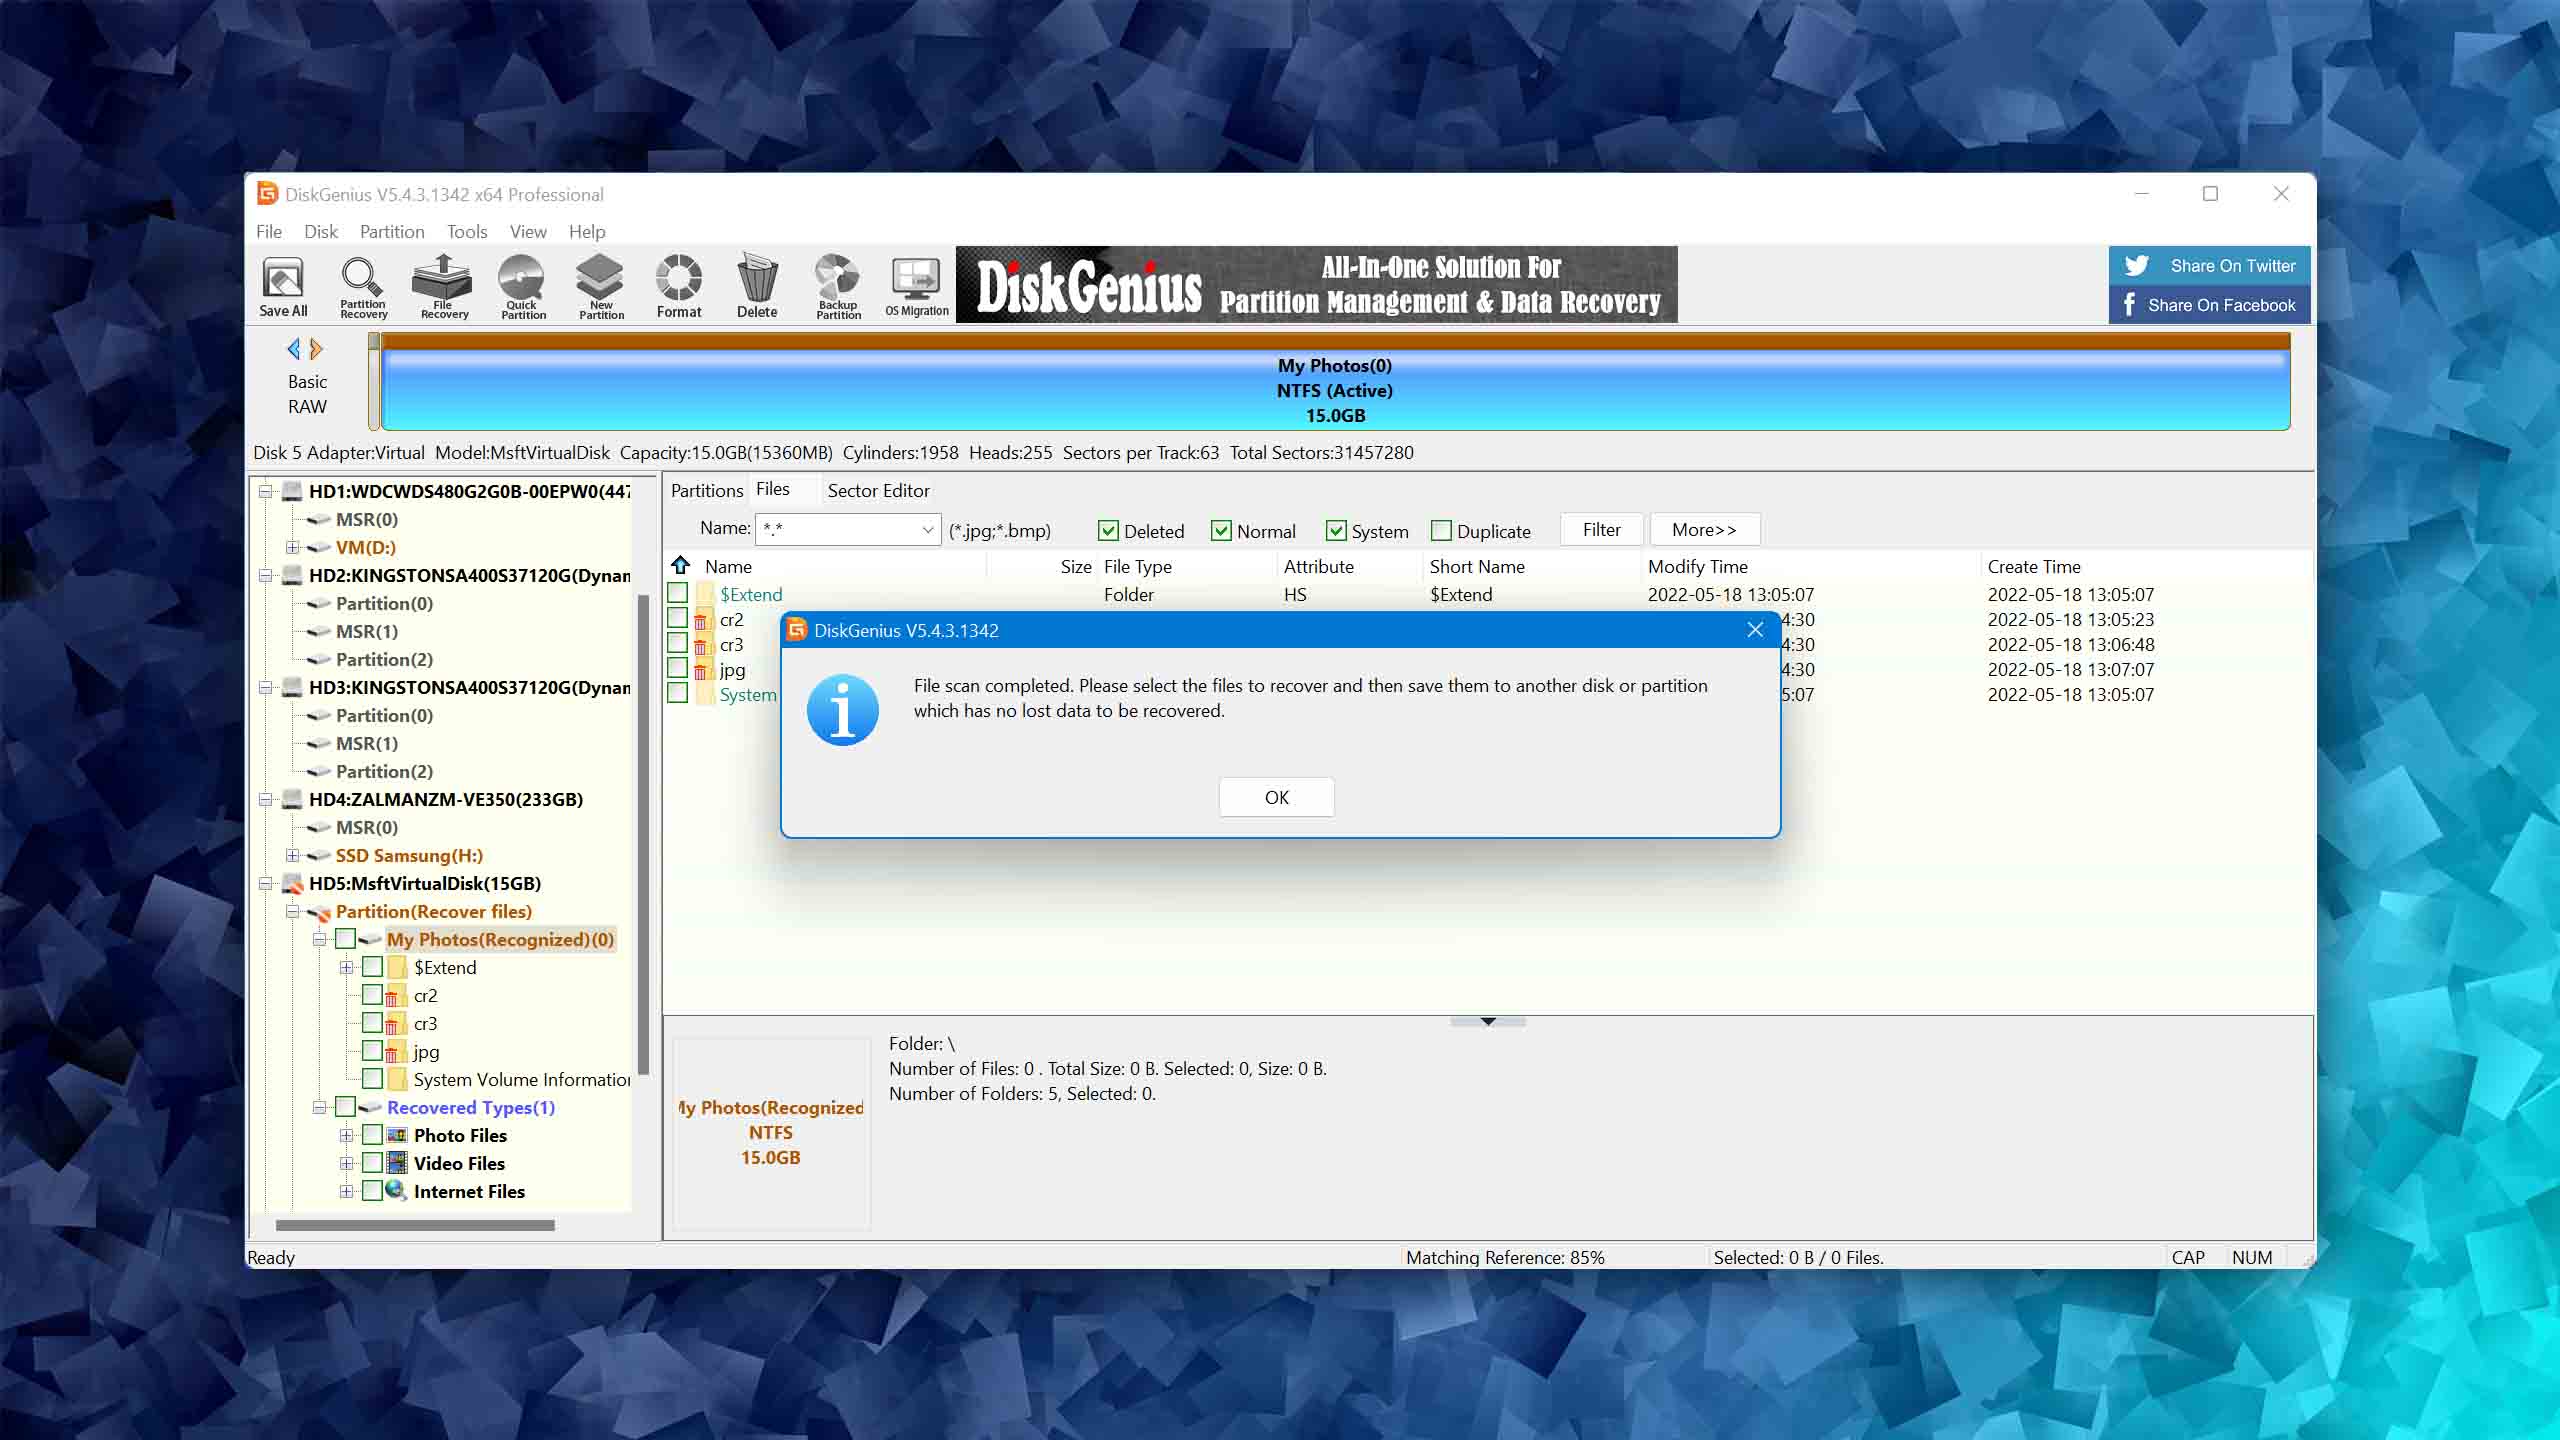2560x1440 pixels.
Task: Expand the Photo Files node
Action: 346,1135
